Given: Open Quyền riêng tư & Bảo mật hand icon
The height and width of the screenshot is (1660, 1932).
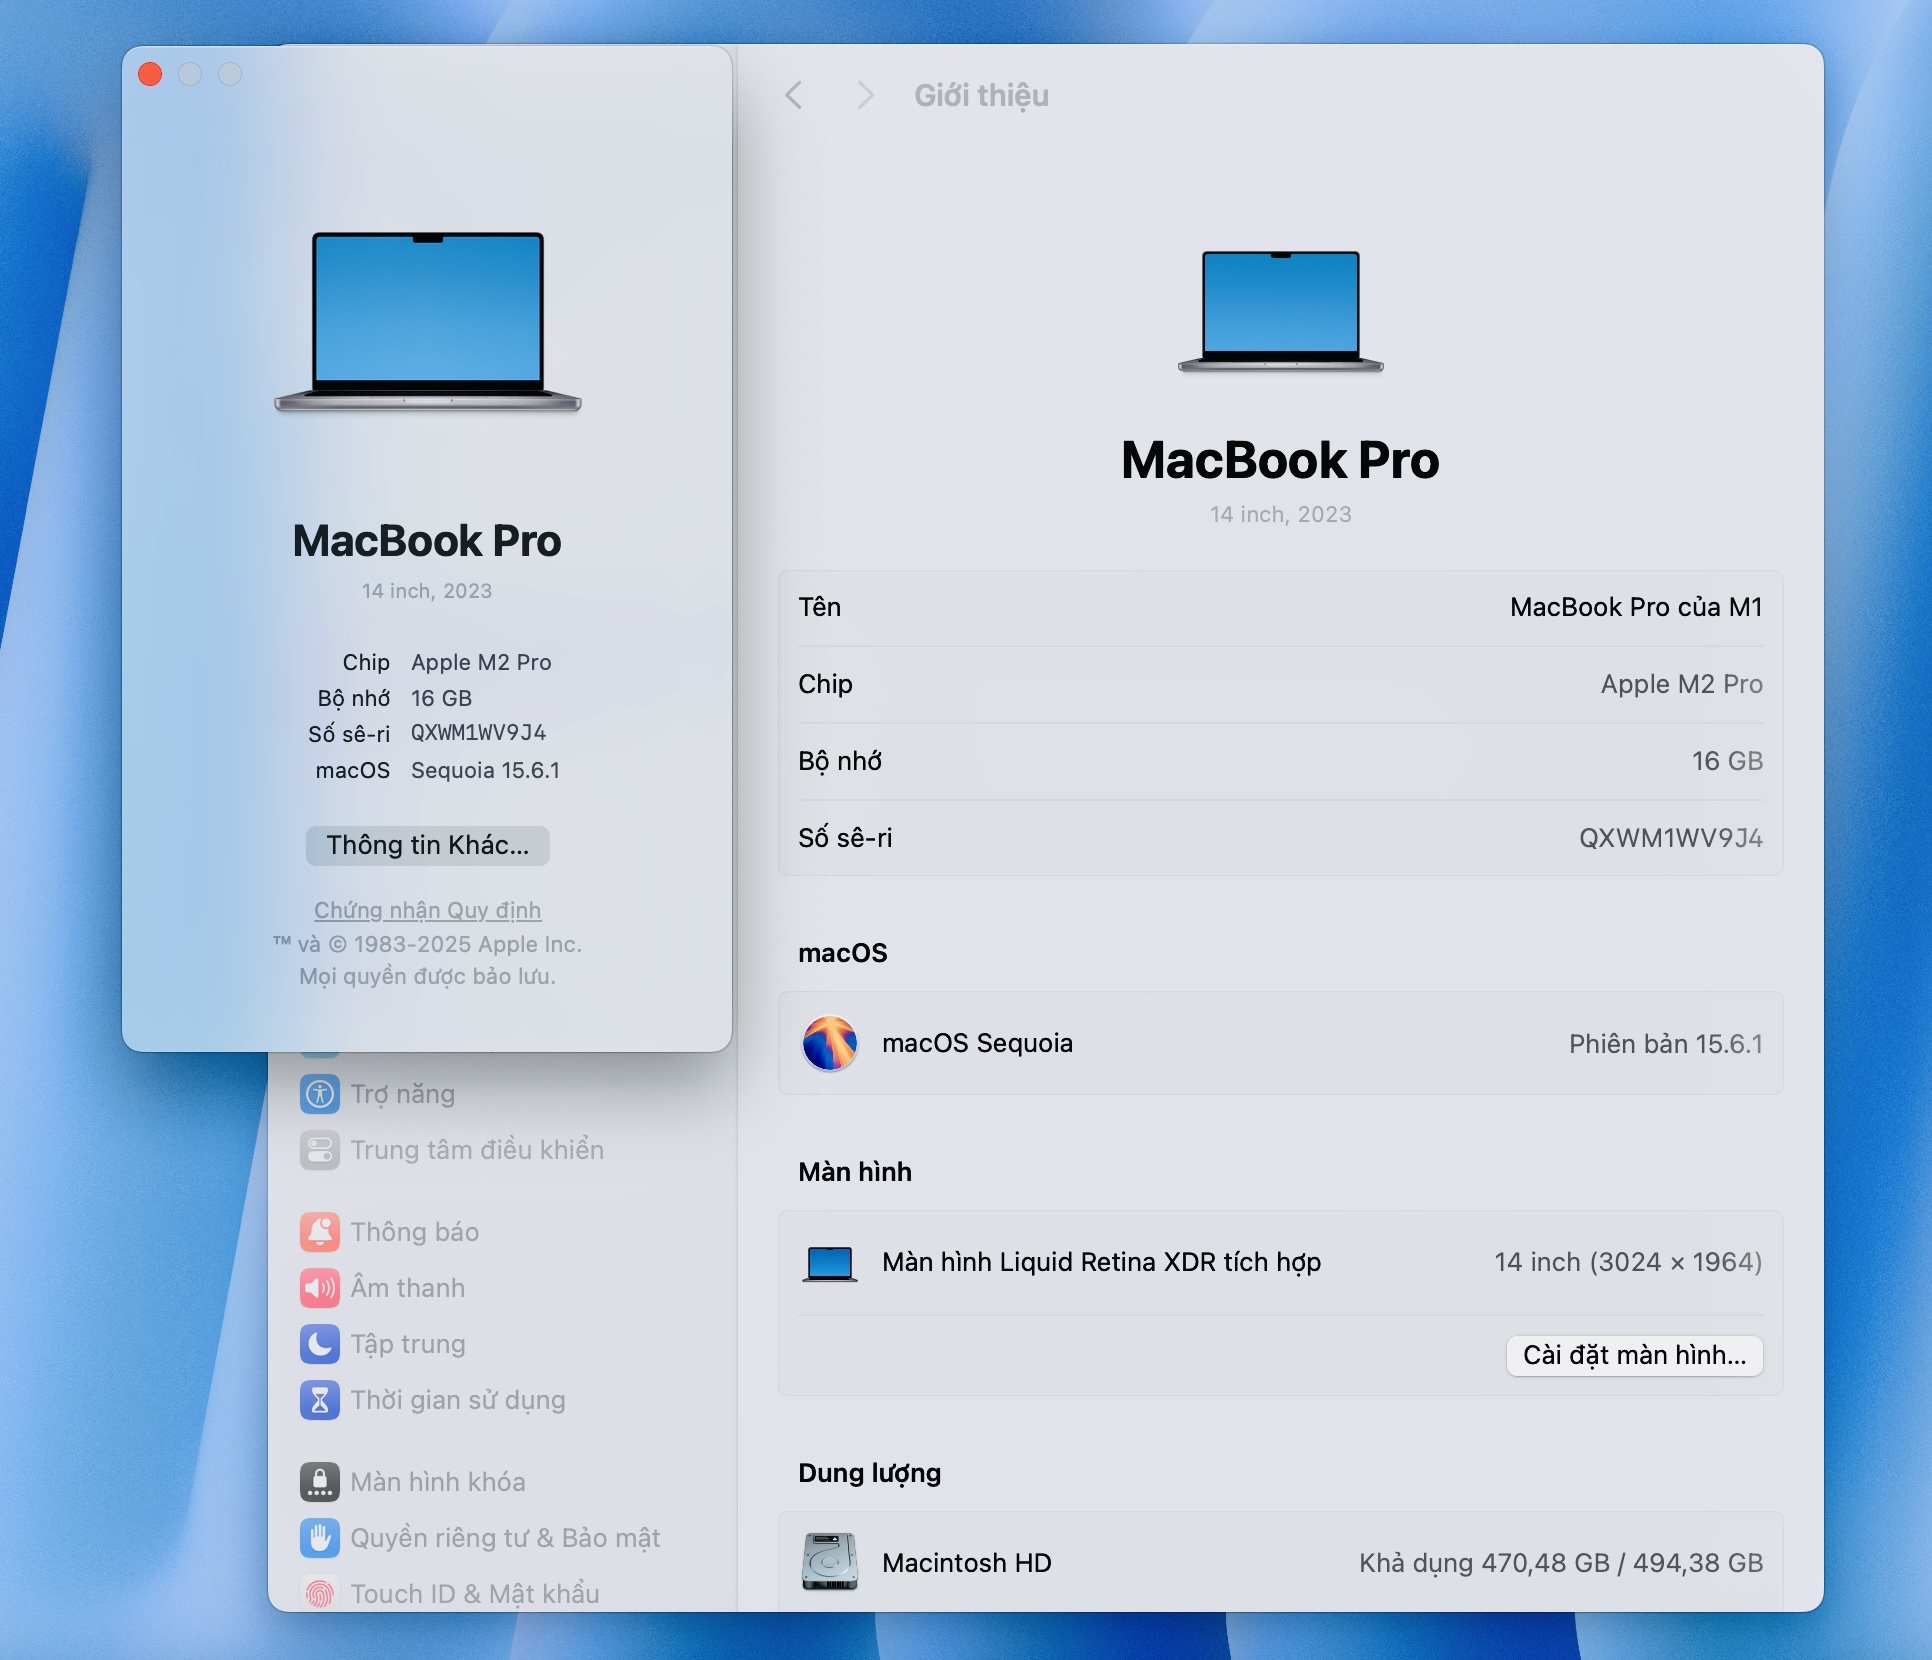Looking at the screenshot, I should [319, 1538].
